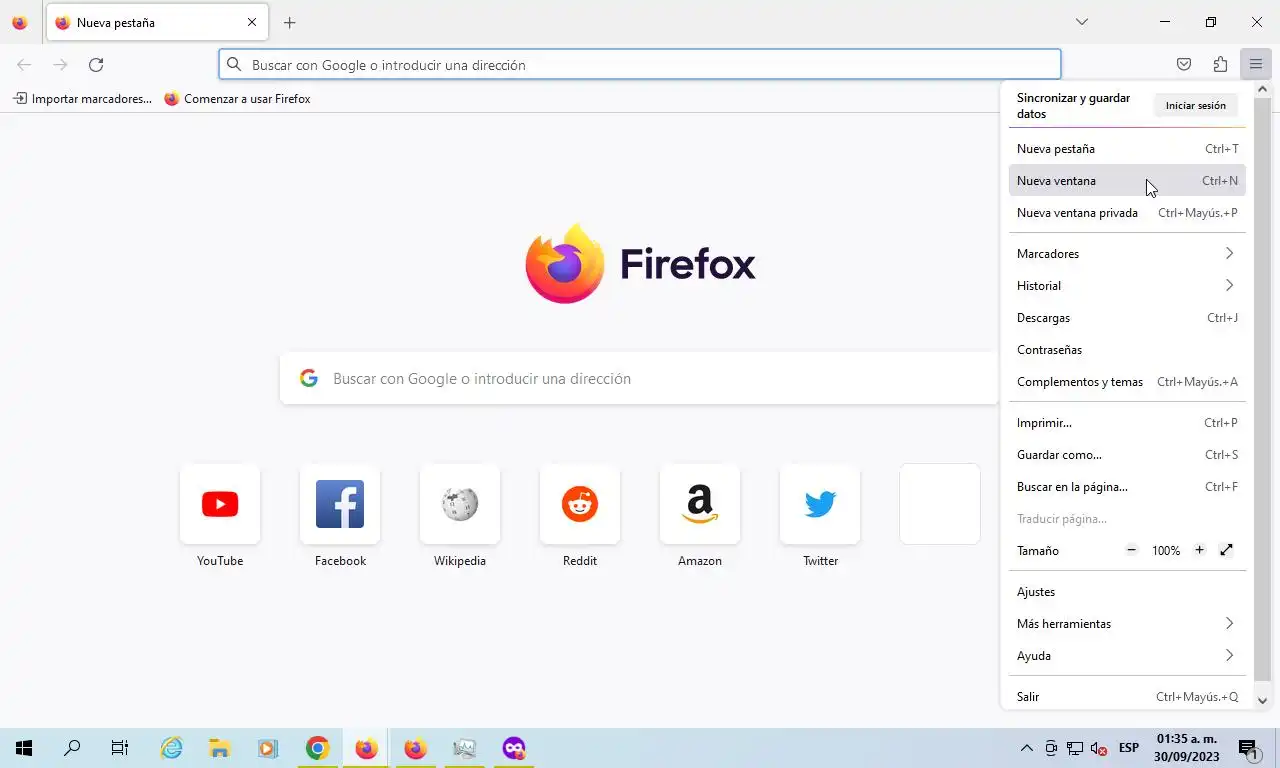Select Nueva pestaña menu entry
This screenshot has width=1280, height=768.
[x=1127, y=149]
